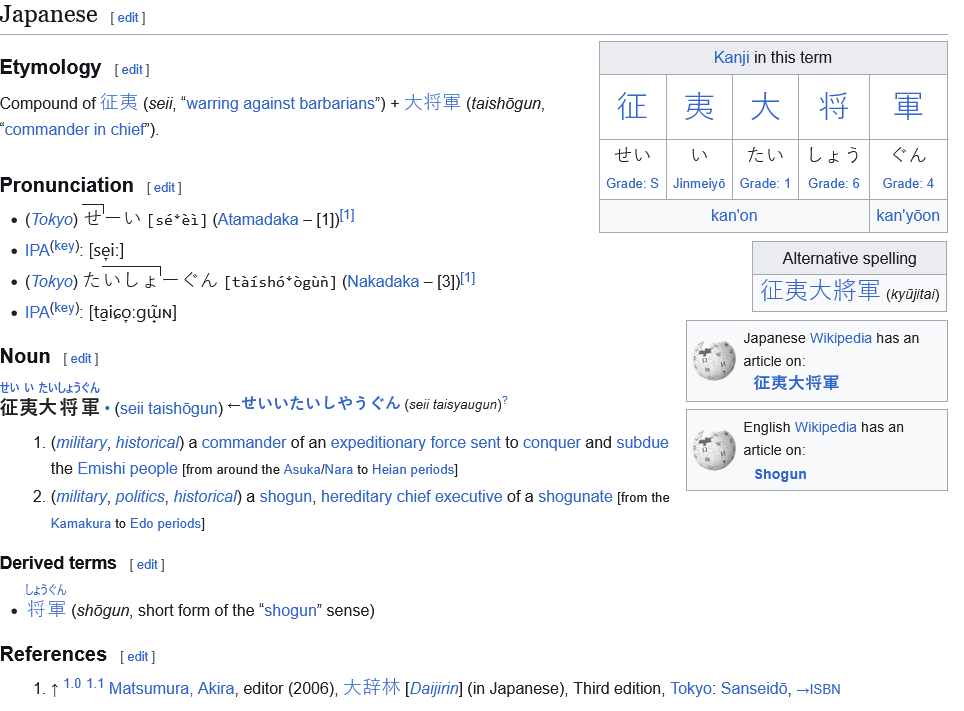Image resolution: width=964 pixels, height=711 pixels.
Task: Click the 'Grade: 1' link
Action: pos(765,183)
